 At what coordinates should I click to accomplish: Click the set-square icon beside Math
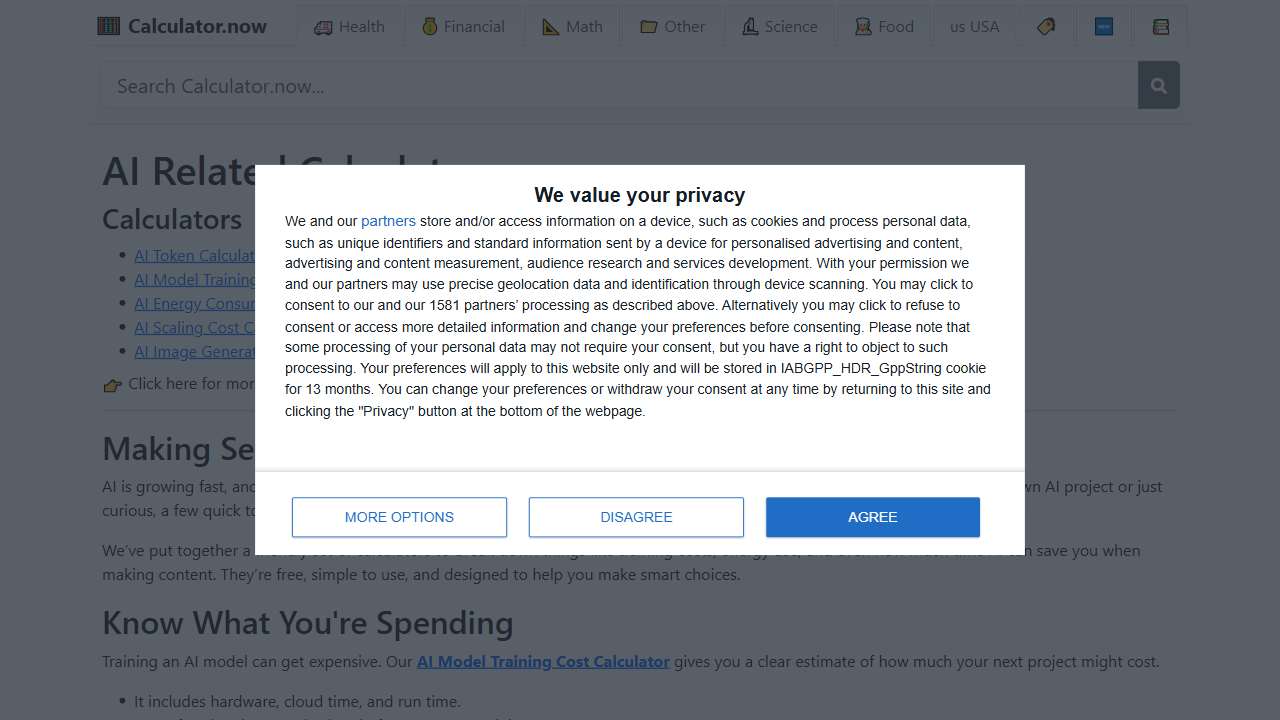[551, 27]
